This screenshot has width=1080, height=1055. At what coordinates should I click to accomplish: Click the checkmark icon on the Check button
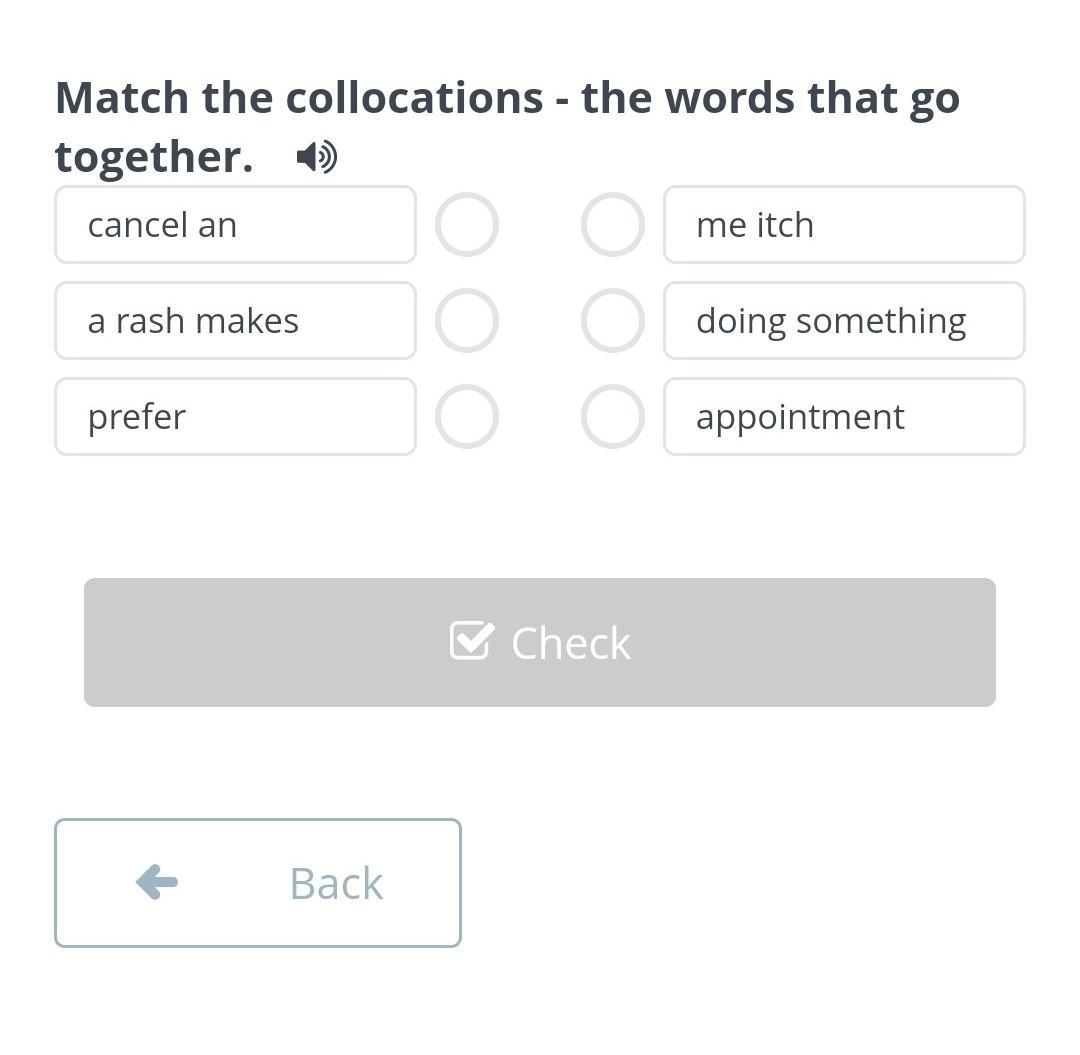click(x=471, y=641)
